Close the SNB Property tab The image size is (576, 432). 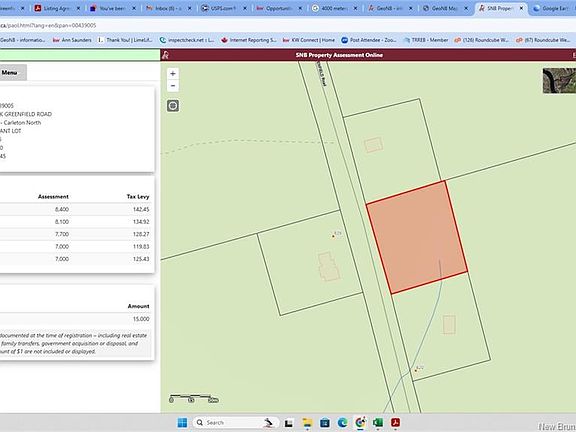pos(521,8)
